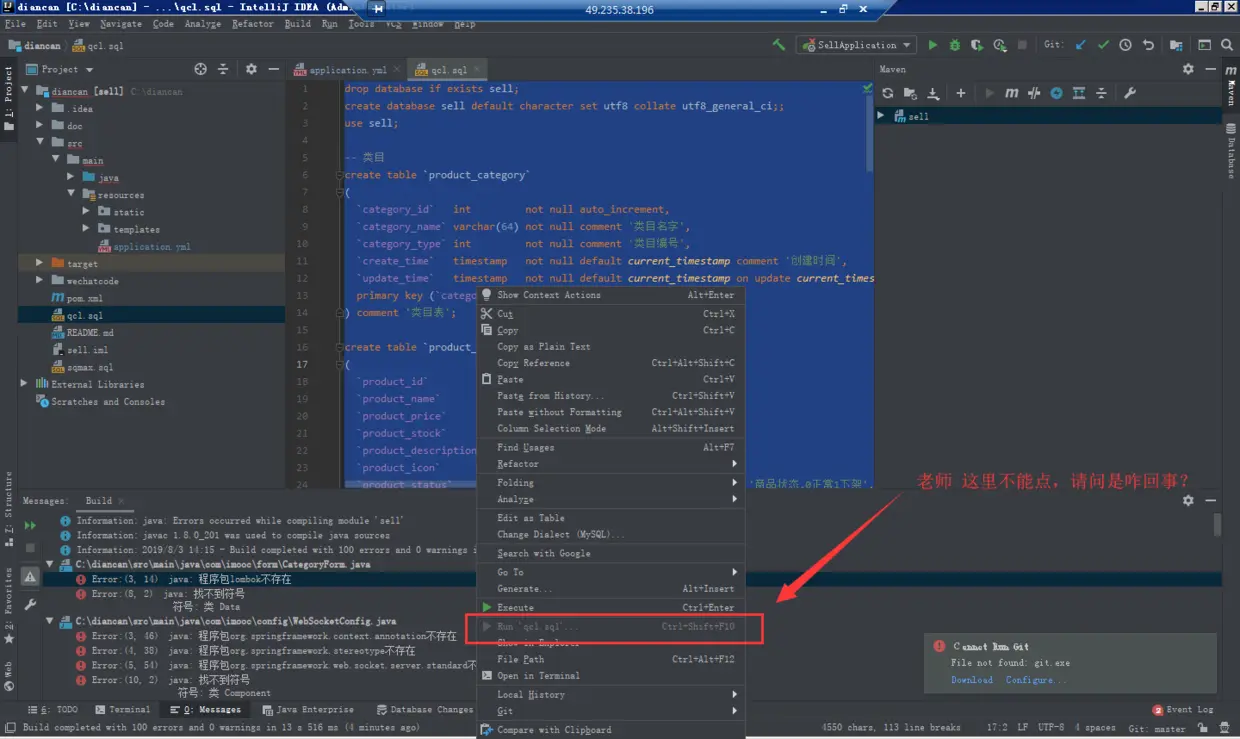Select README.md in project tree
This screenshot has height=739, width=1240.
coord(83,333)
